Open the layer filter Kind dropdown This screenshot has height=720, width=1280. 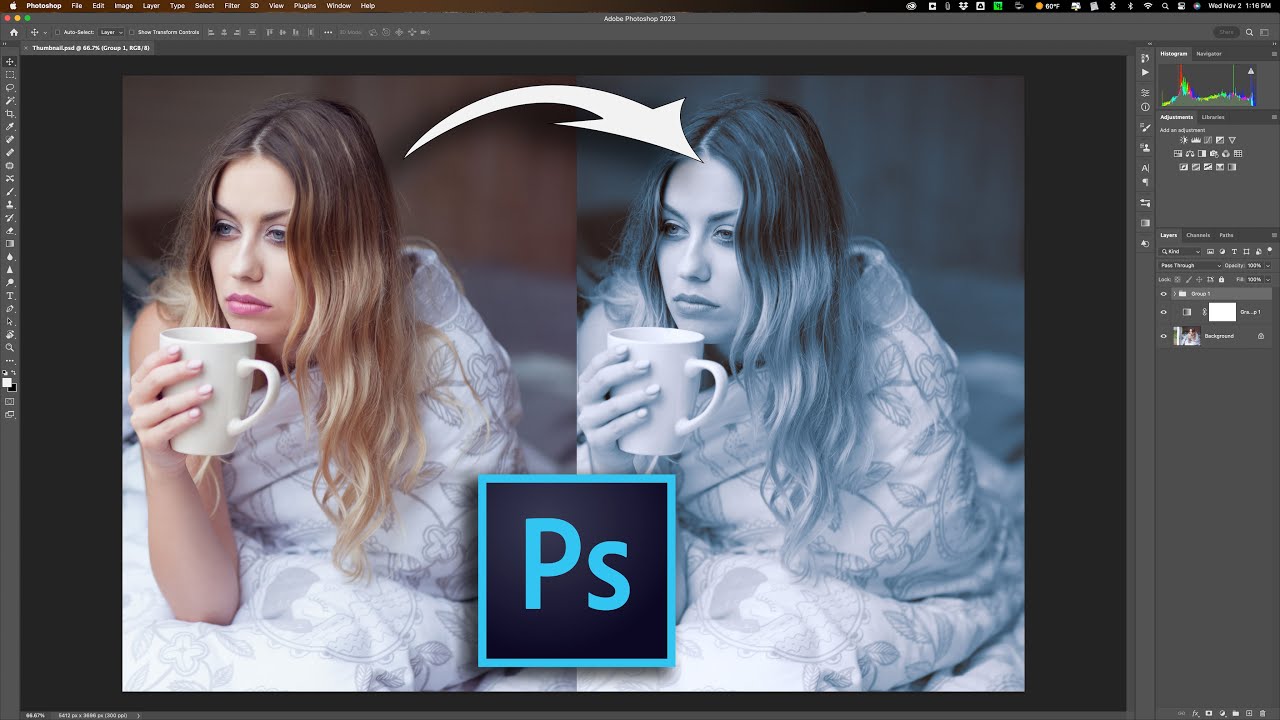pyautogui.click(x=1179, y=251)
